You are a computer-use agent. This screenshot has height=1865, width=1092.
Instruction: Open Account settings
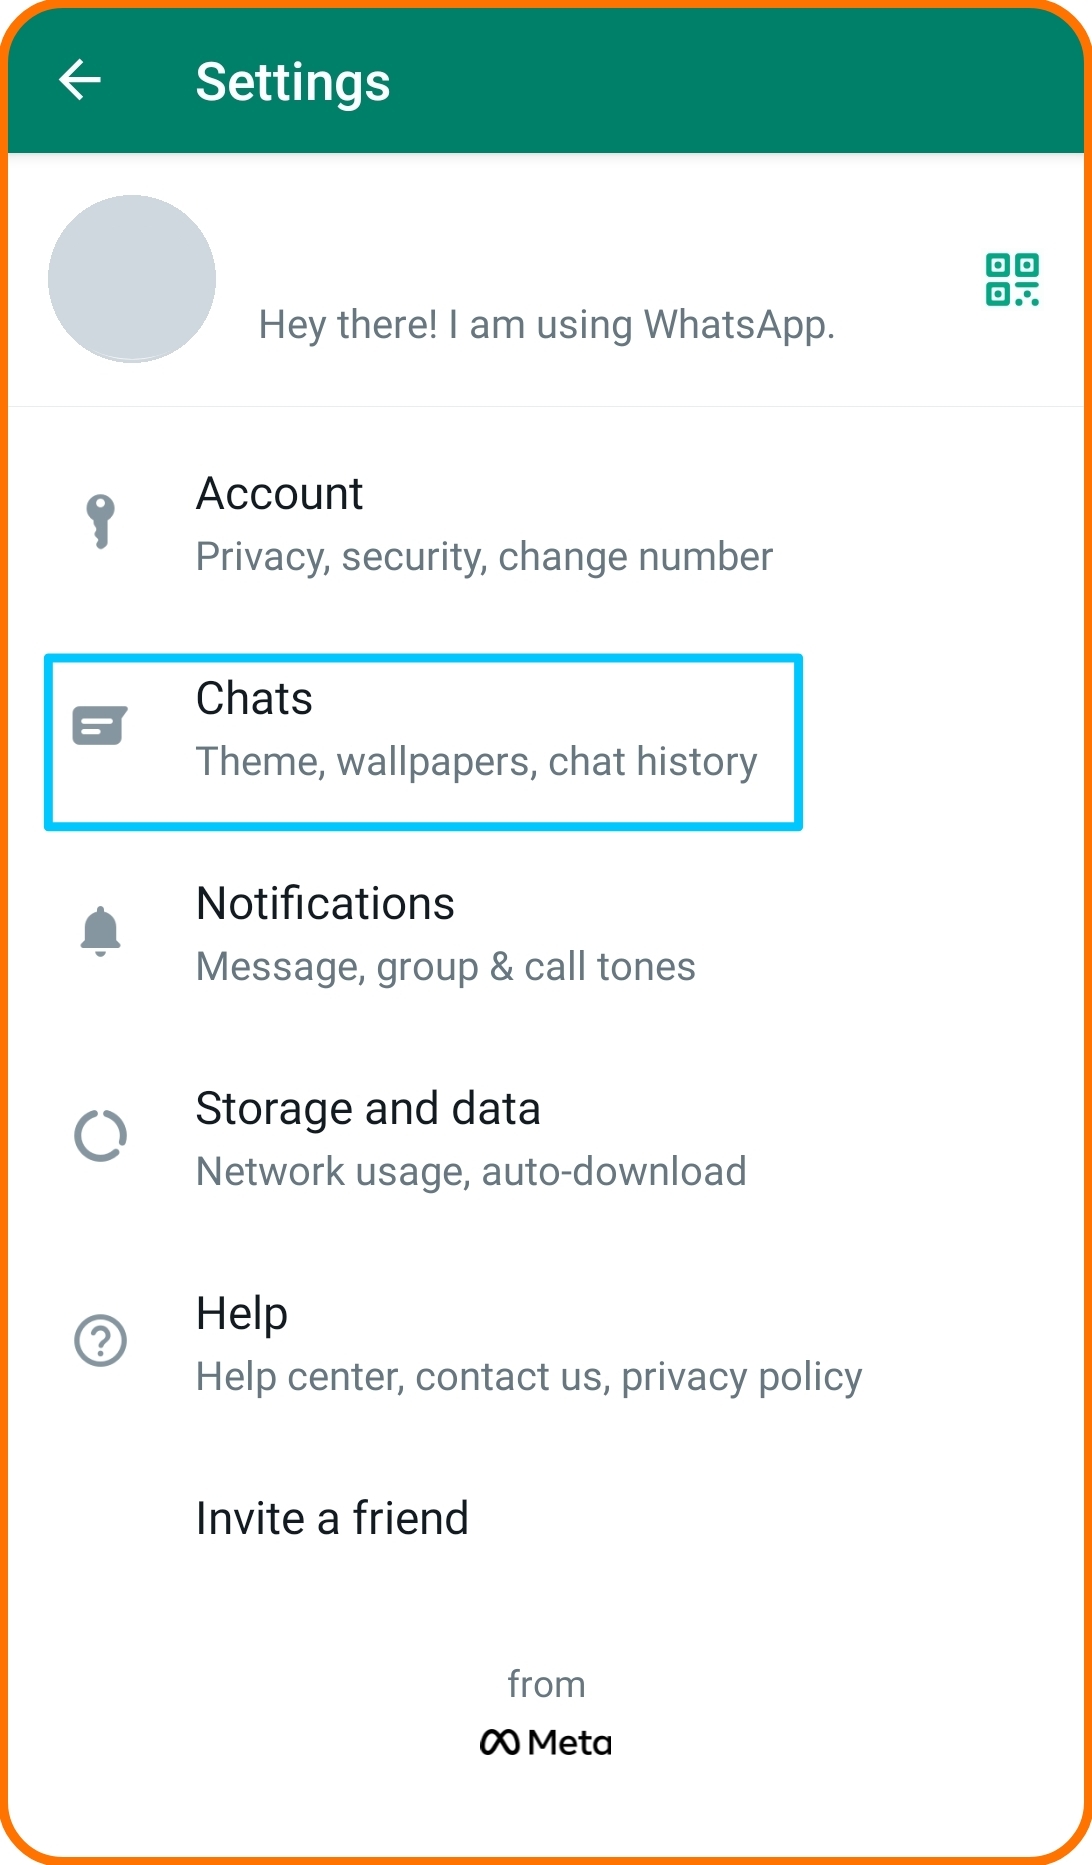coord(546,523)
